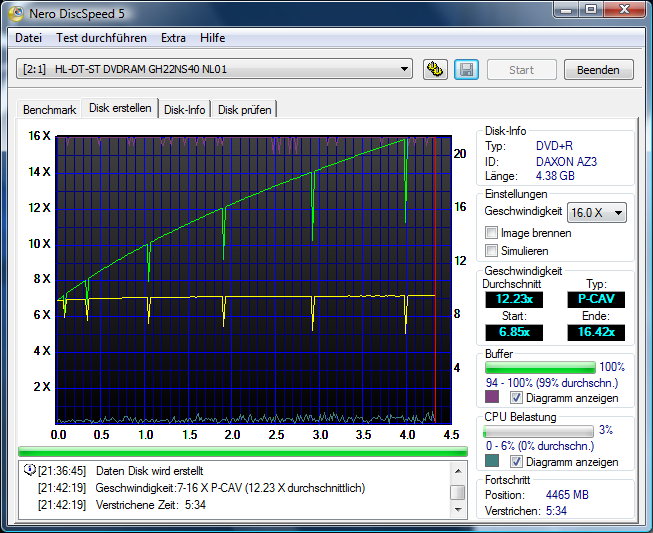
Task: Click the average speed 12.23x display
Action: click(514, 299)
